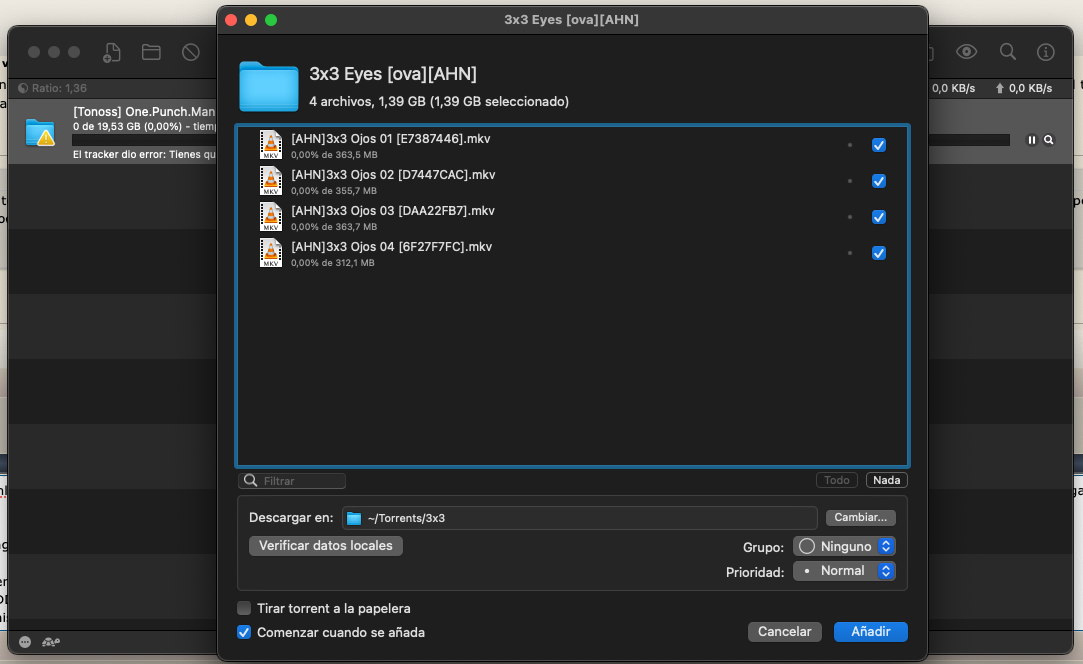Select [AHN]3x3 Ojos 01 [E7387446].mkv row
The image size is (1083, 664).
coord(572,145)
